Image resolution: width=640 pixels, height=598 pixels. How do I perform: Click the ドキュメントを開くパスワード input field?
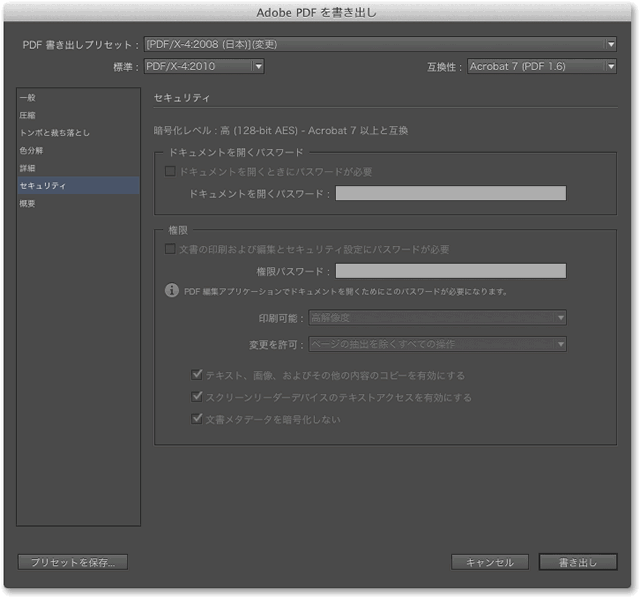[450, 193]
